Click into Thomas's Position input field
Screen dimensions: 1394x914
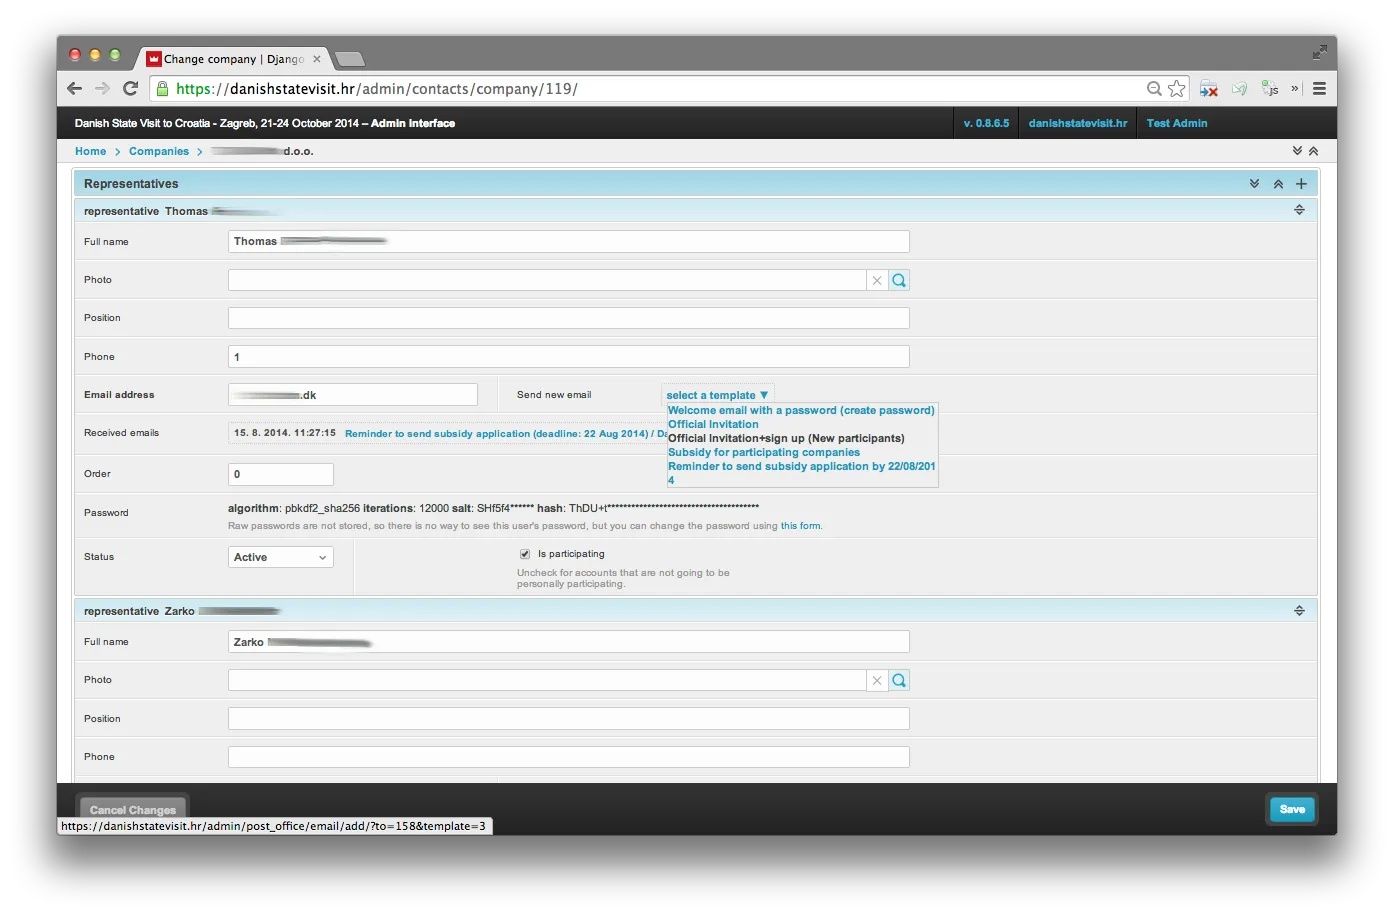568,318
